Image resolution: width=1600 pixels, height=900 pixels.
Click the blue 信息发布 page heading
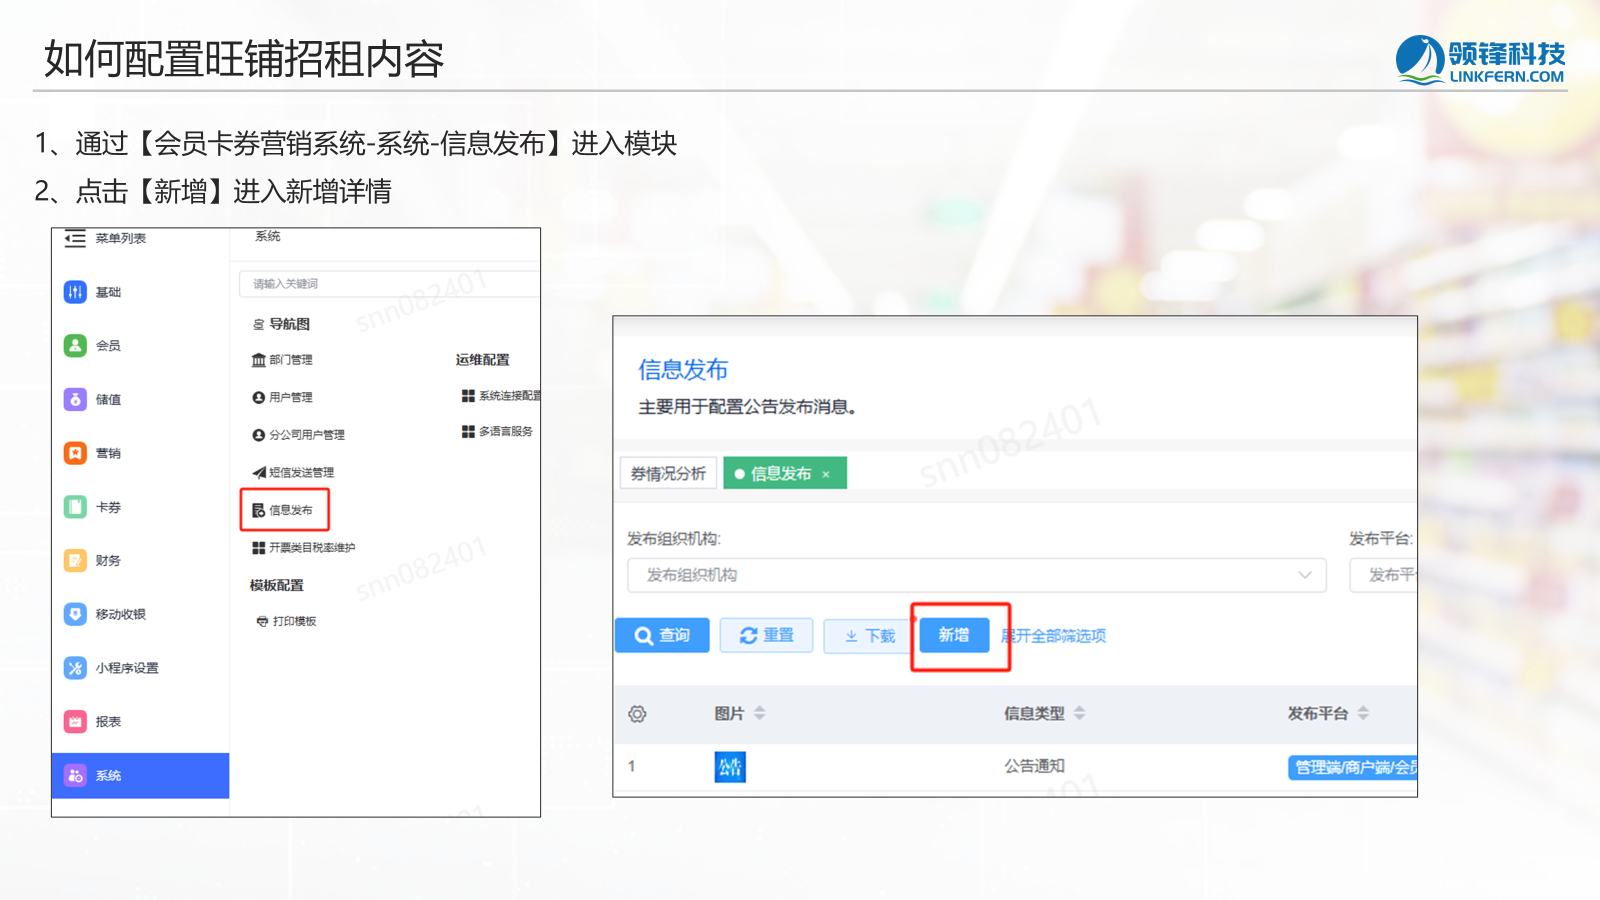coord(684,369)
